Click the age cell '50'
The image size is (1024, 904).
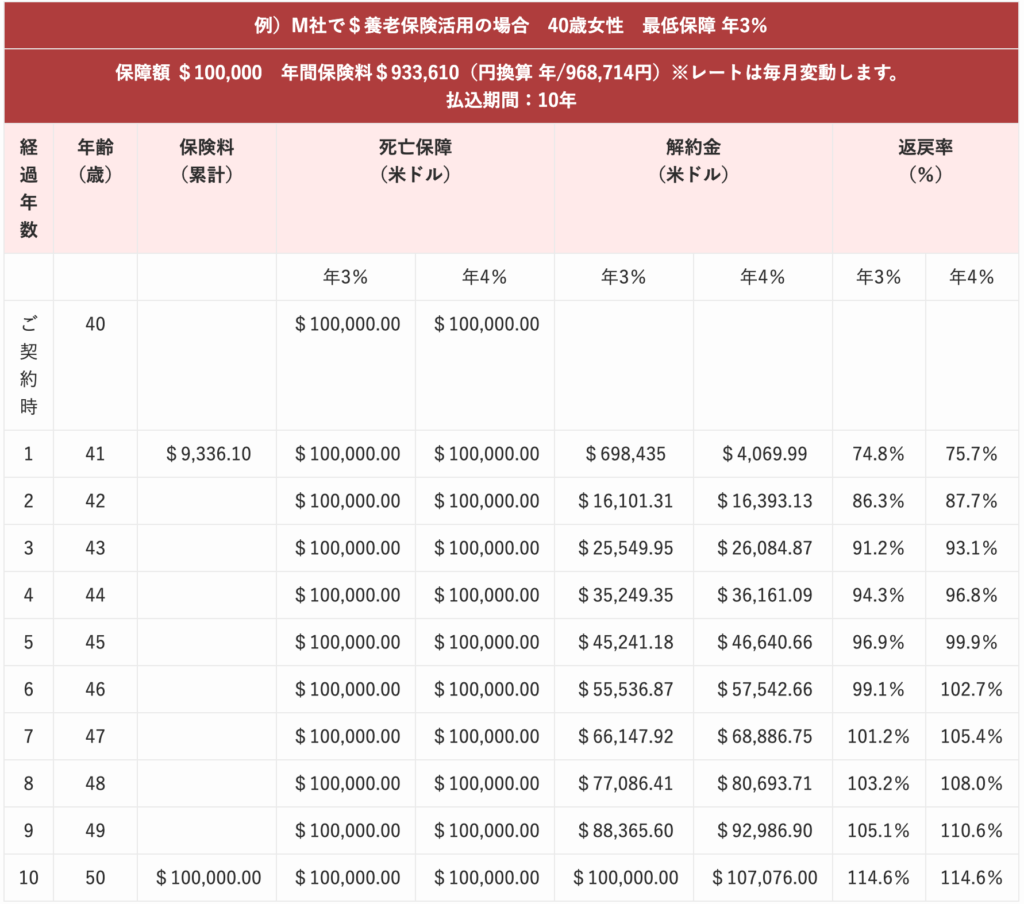point(95,877)
